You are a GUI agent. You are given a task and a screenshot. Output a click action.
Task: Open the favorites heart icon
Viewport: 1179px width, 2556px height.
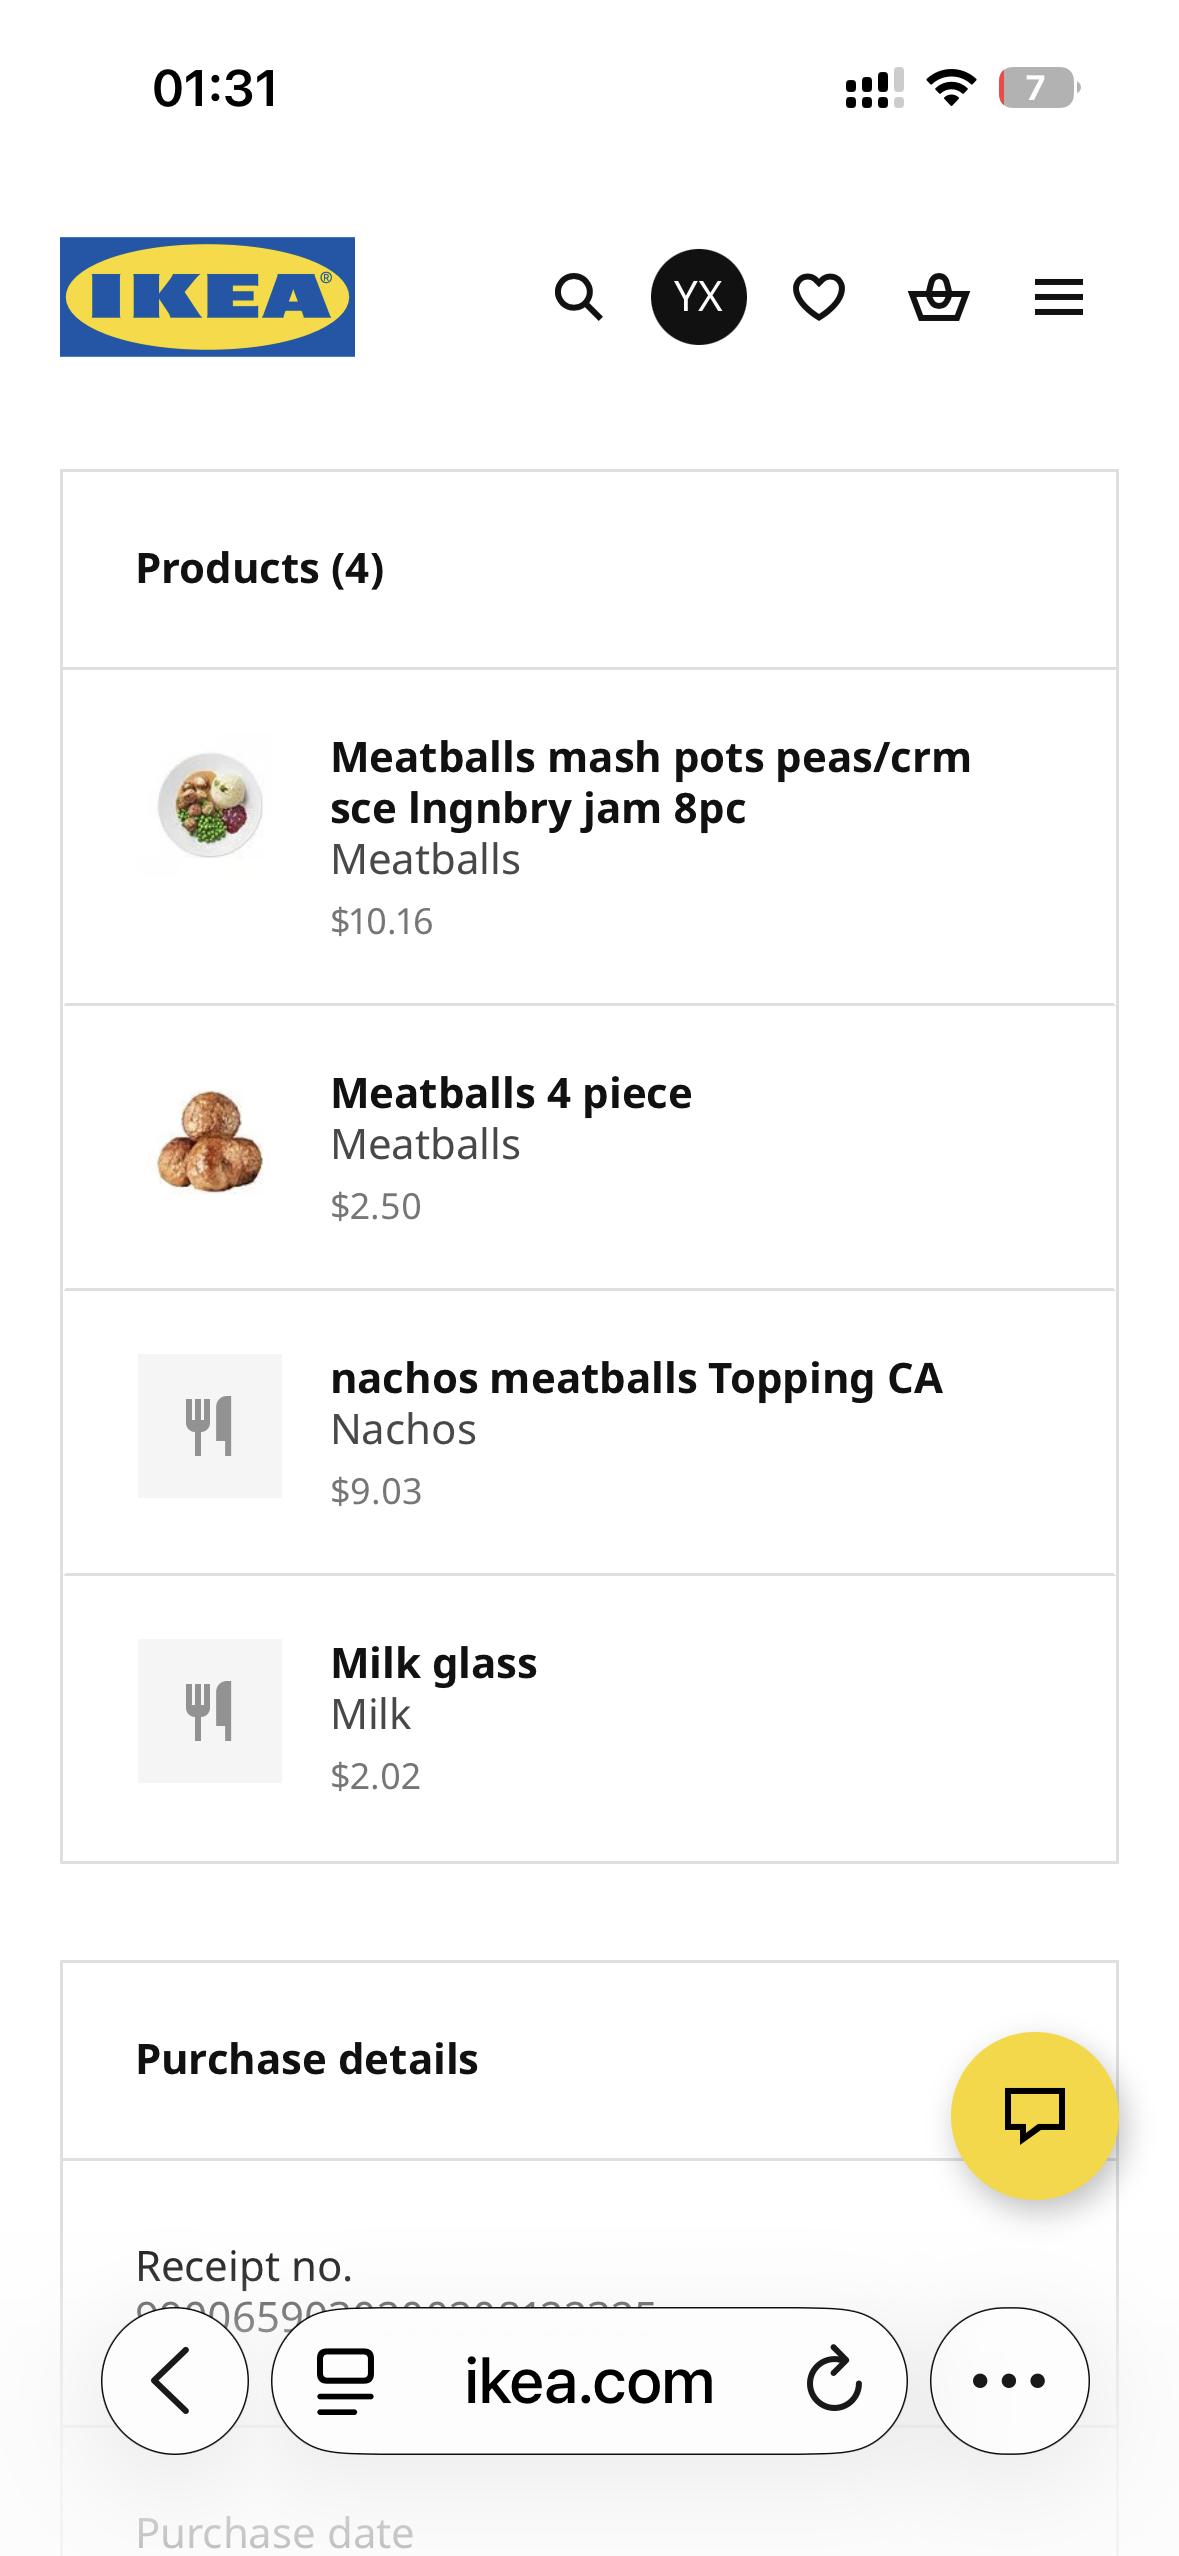click(818, 297)
